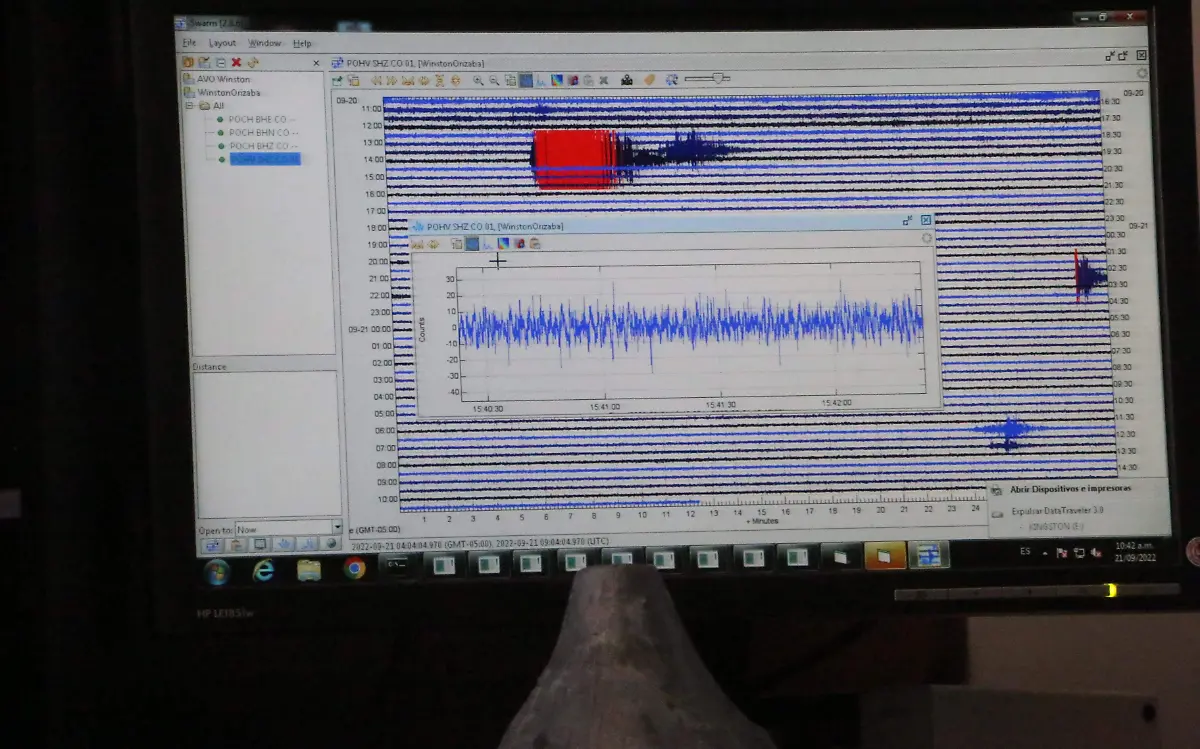
Task: Click the capture screenshot camera icon
Action: tap(627, 80)
